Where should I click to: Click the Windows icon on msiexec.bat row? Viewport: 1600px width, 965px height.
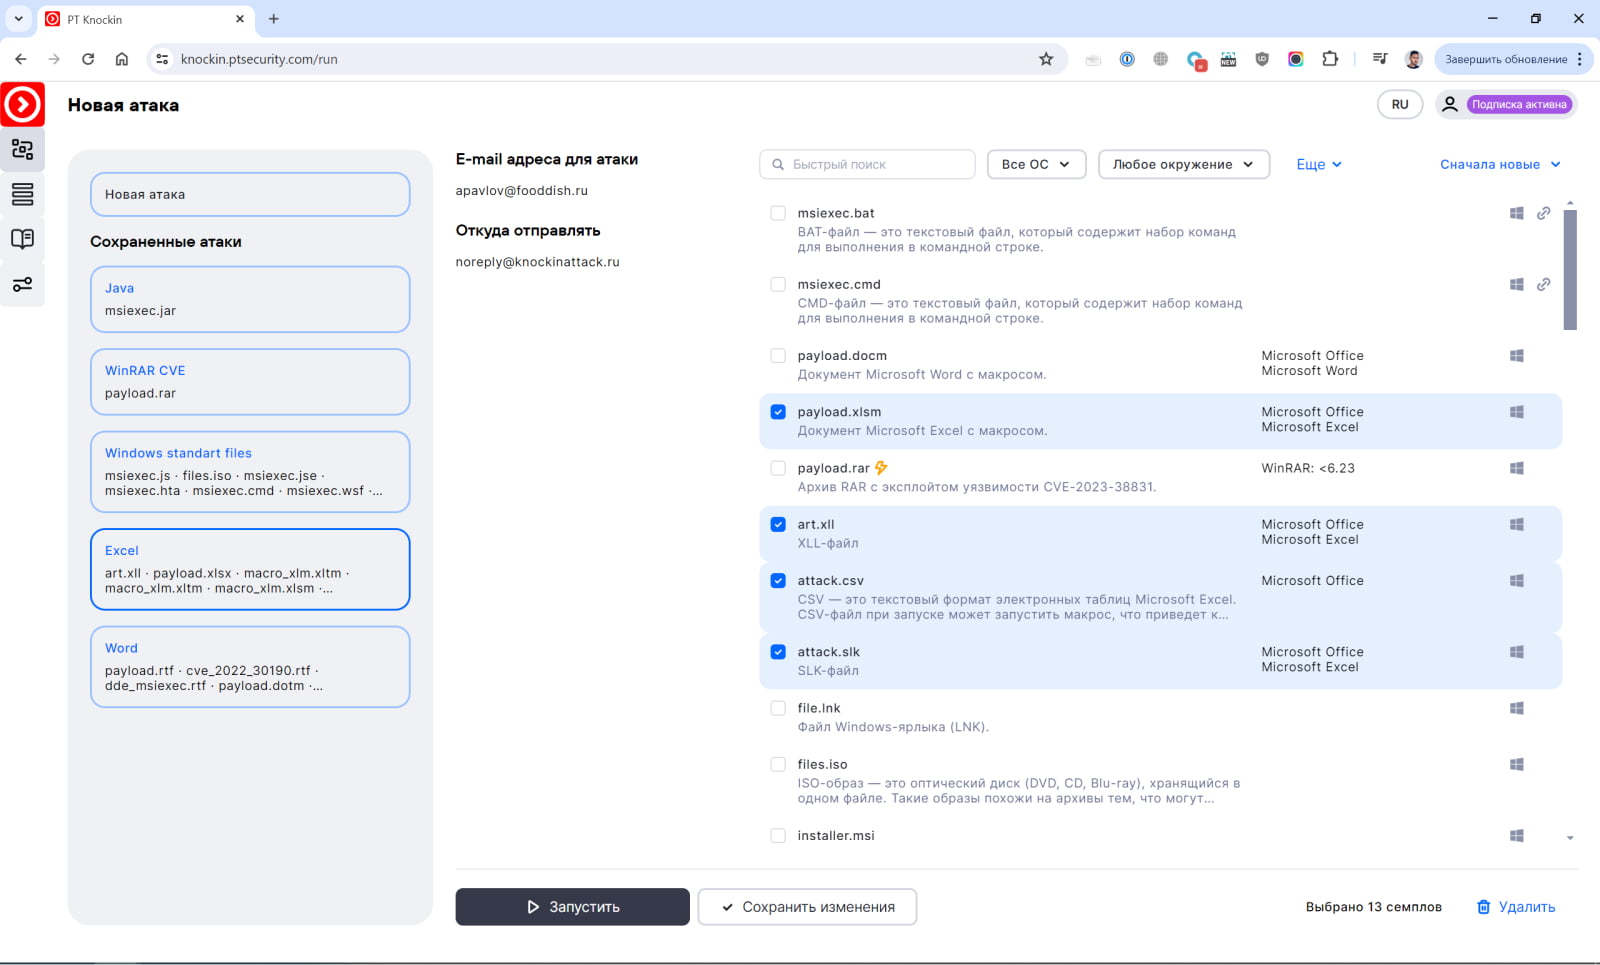[1517, 213]
